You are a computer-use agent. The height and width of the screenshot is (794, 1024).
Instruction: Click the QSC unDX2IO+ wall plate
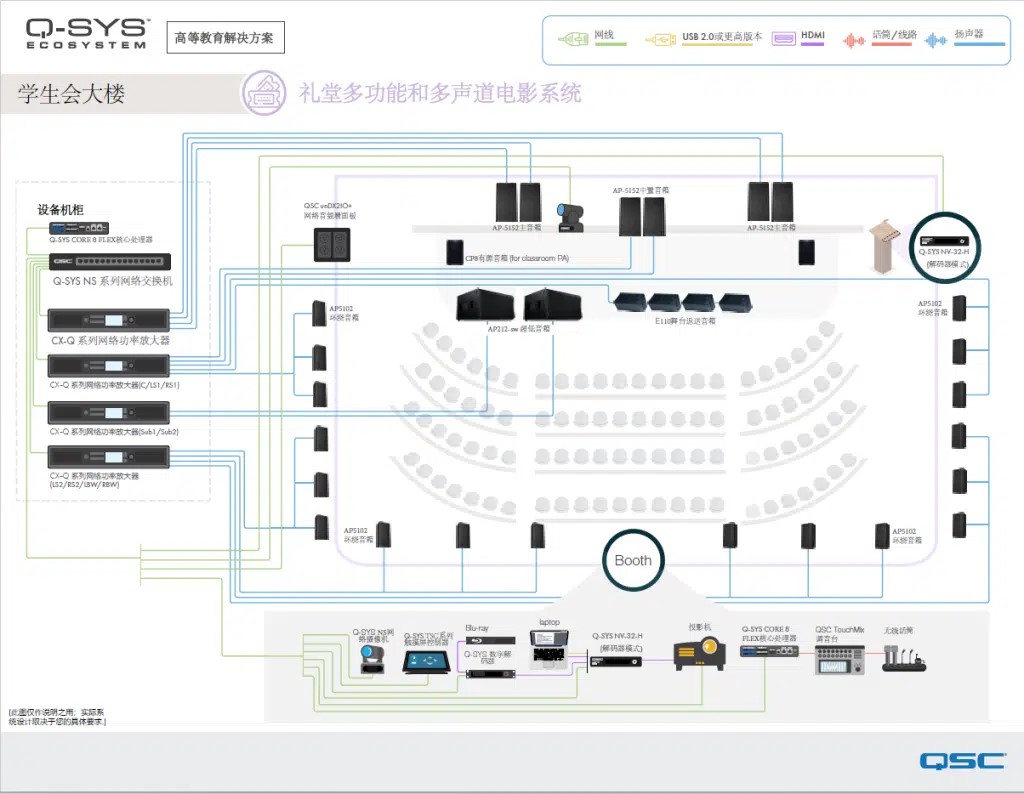tap(332, 245)
